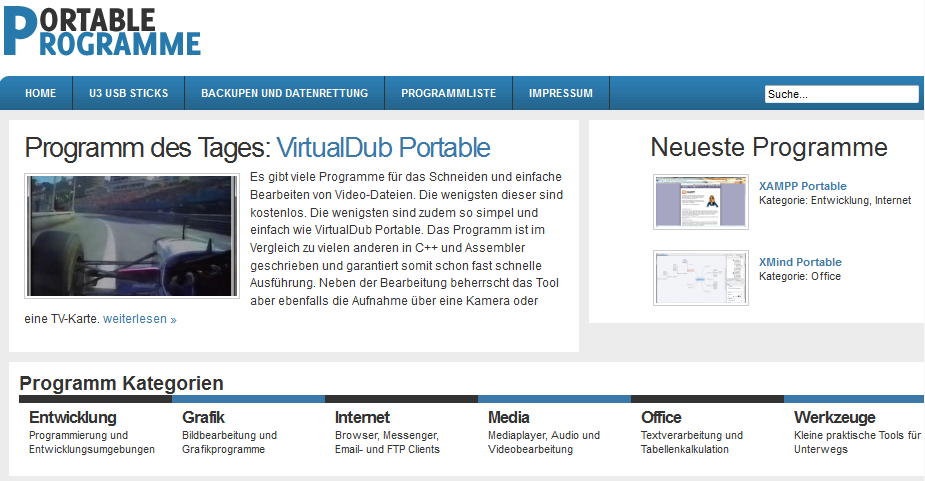The height and width of the screenshot is (481, 925).
Task: Open the IMPRESSUM page
Action: (x=560, y=93)
